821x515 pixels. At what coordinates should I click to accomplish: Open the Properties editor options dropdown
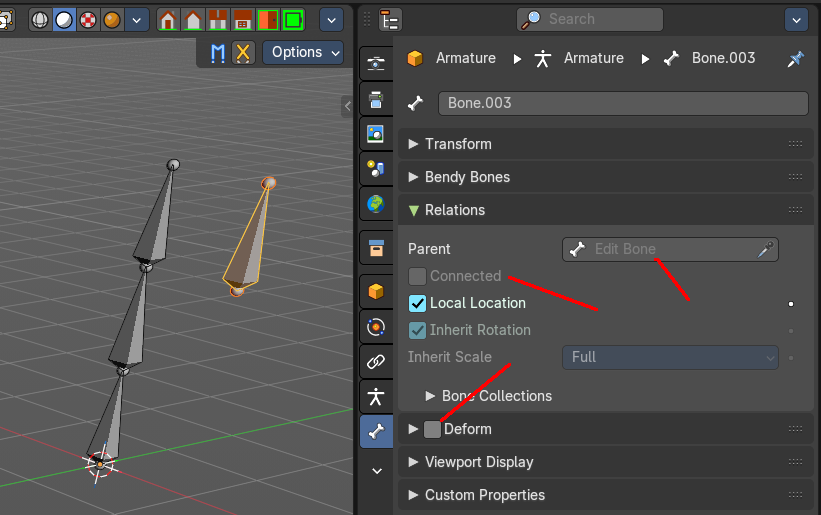[796, 20]
